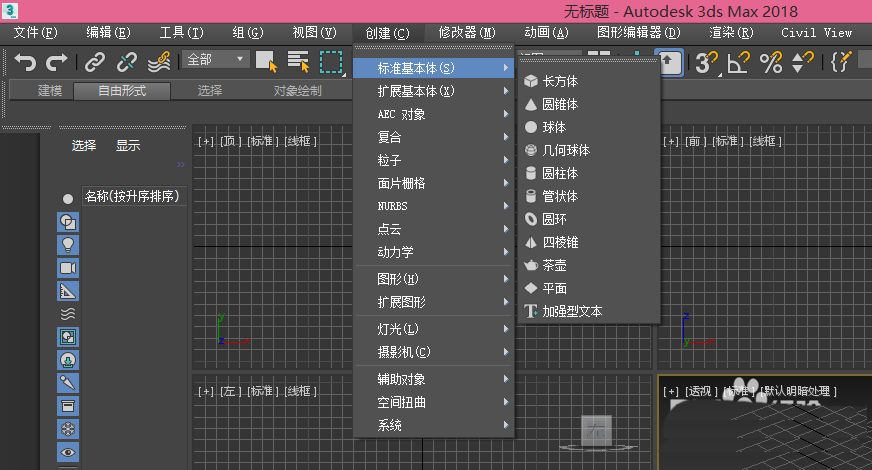Toggle the 3D Snaps icon
The image size is (872, 470).
[x=706, y=62]
